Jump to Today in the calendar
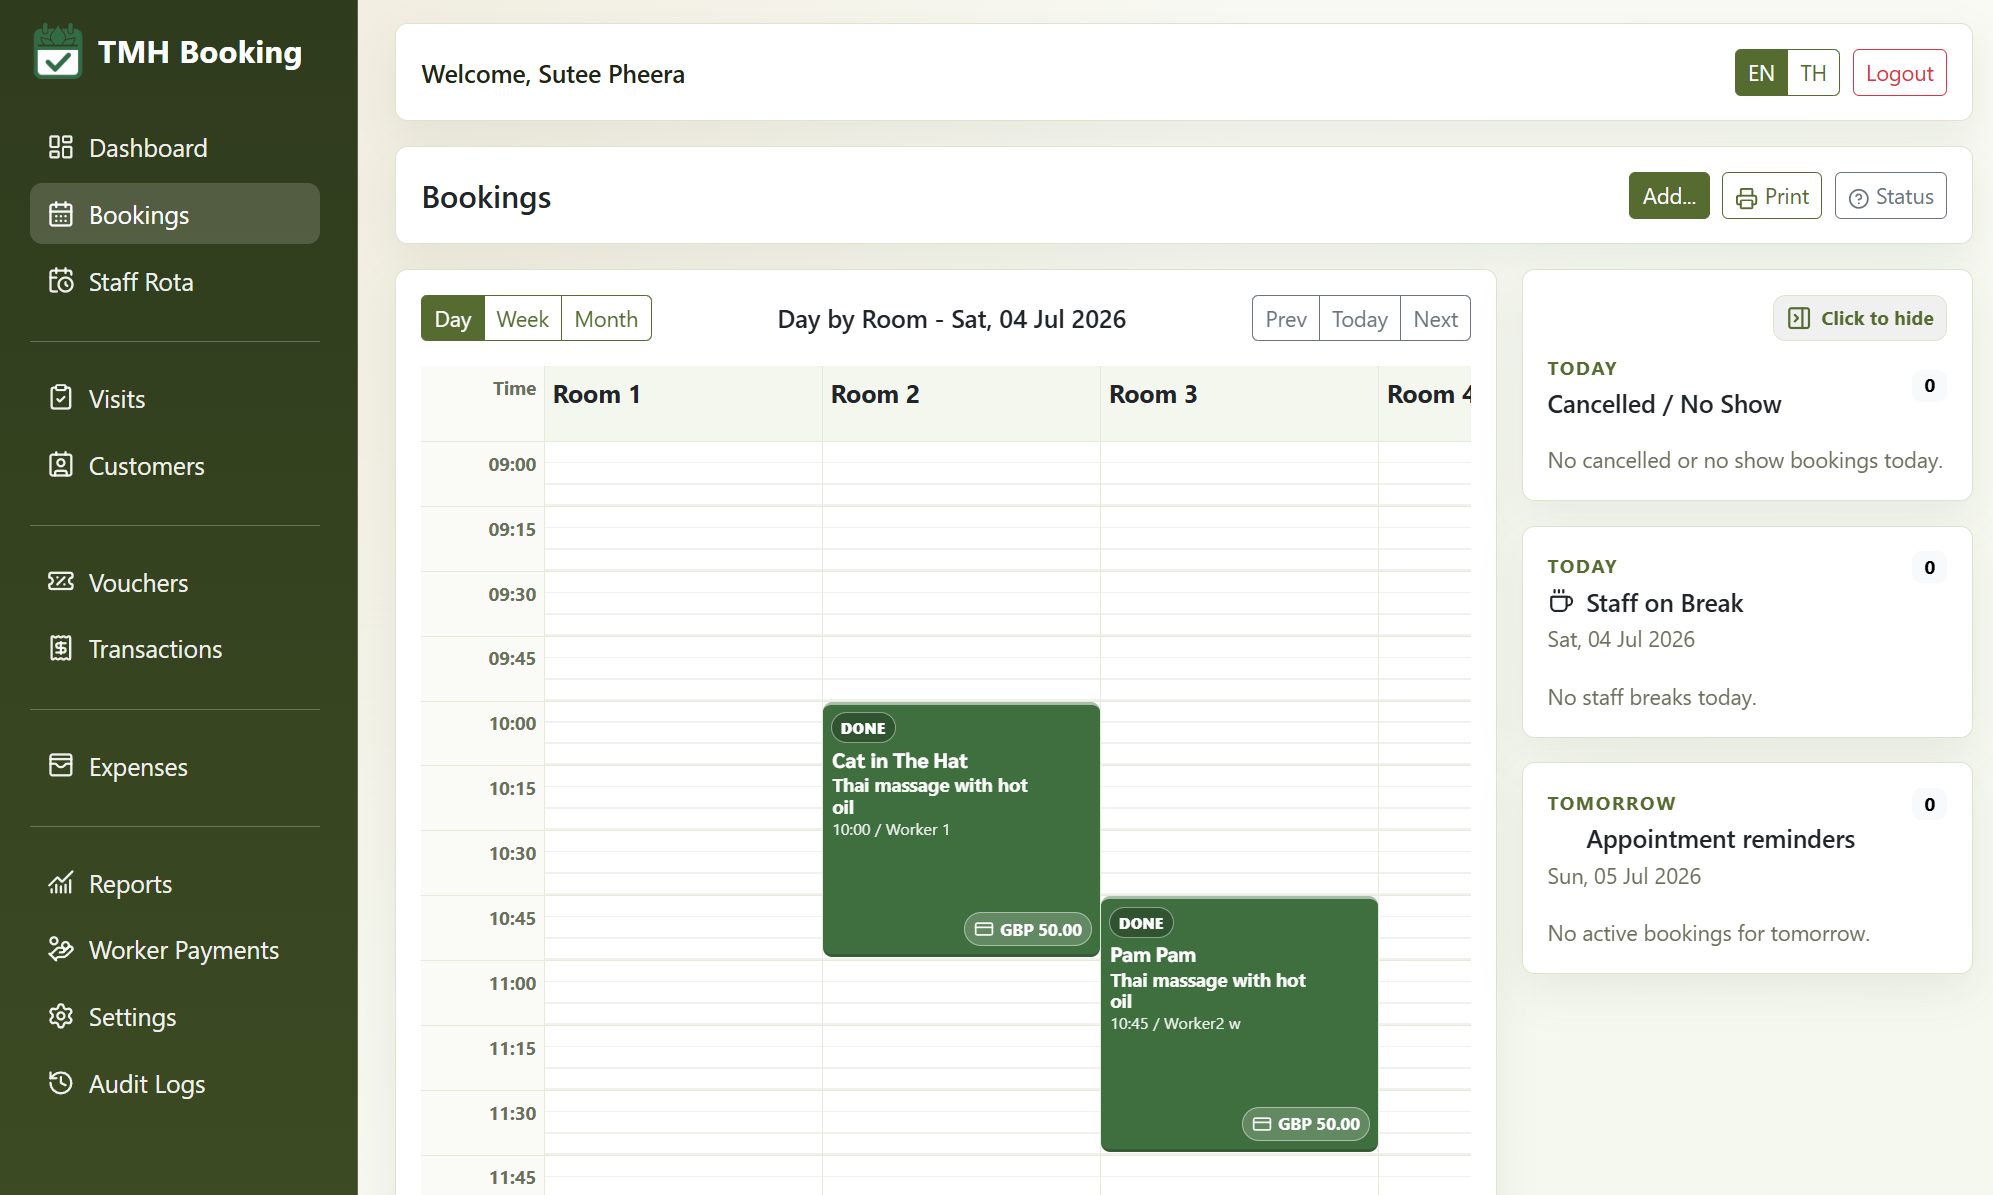This screenshot has height=1195, width=1993. click(x=1360, y=318)
